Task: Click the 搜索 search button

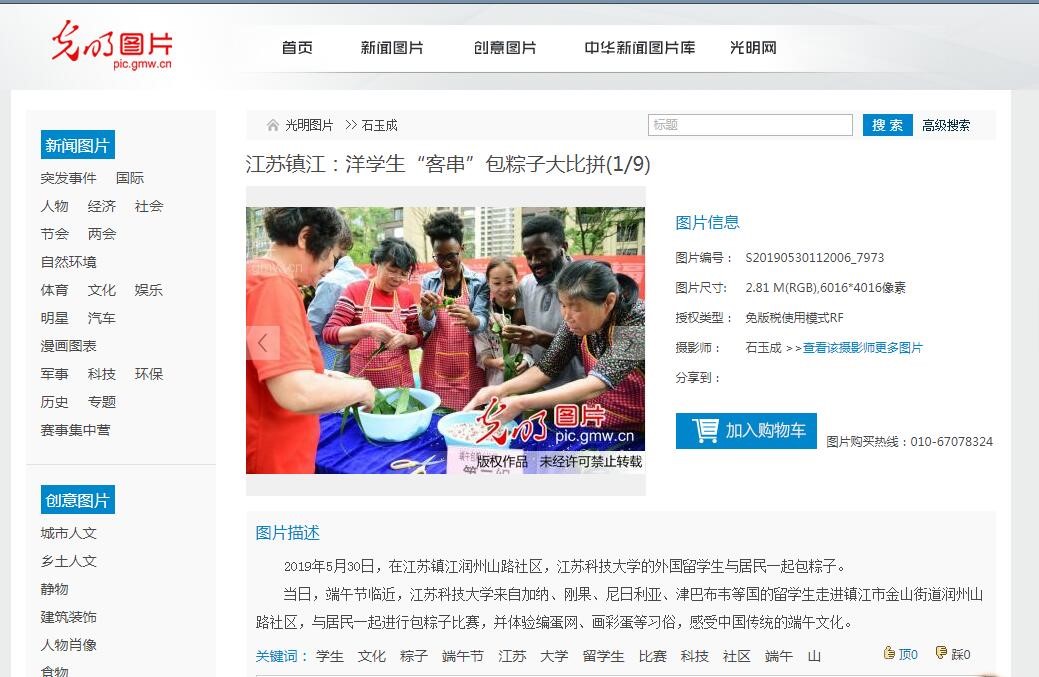Action: pos(887,125)
